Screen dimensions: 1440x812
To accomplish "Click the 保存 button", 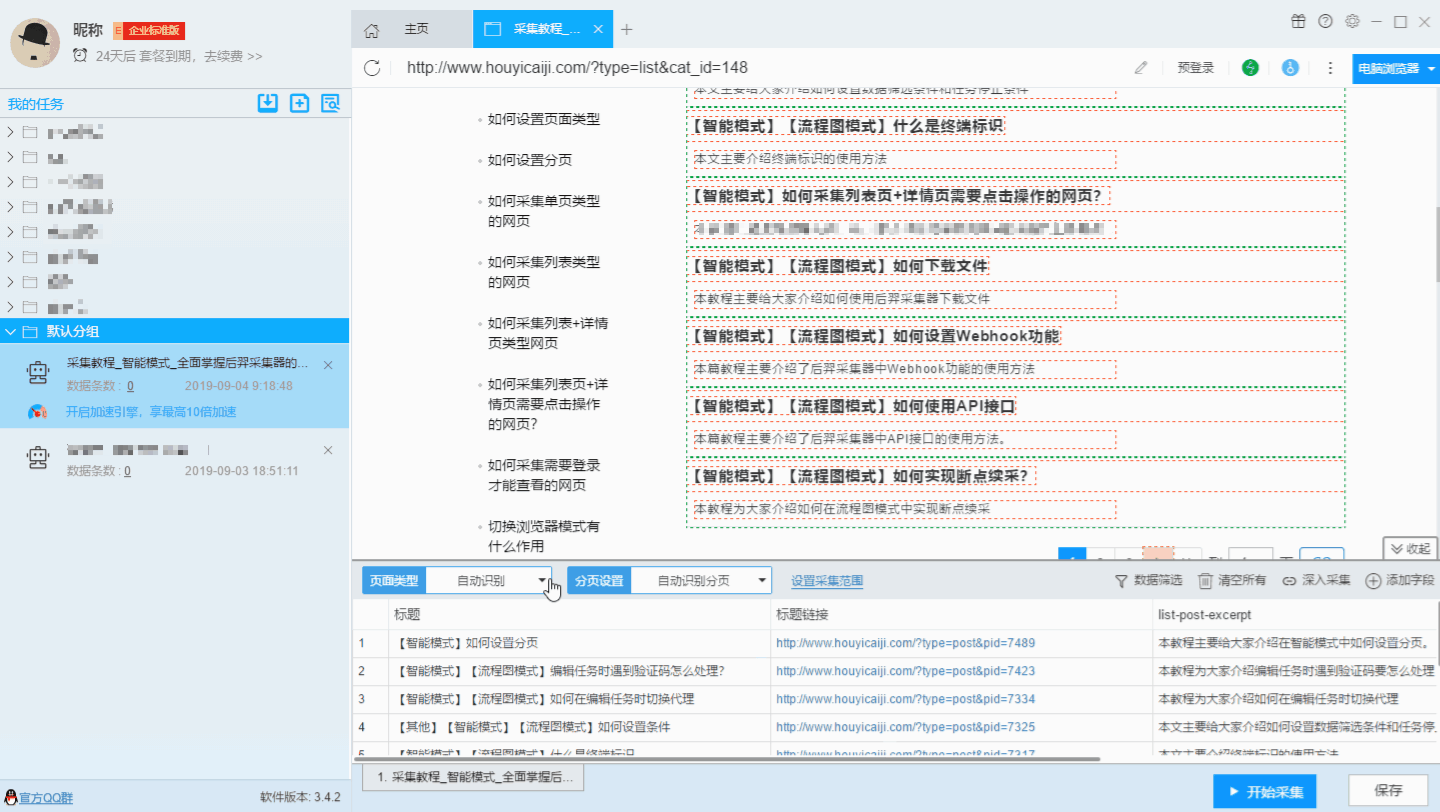I will 1388,790.
